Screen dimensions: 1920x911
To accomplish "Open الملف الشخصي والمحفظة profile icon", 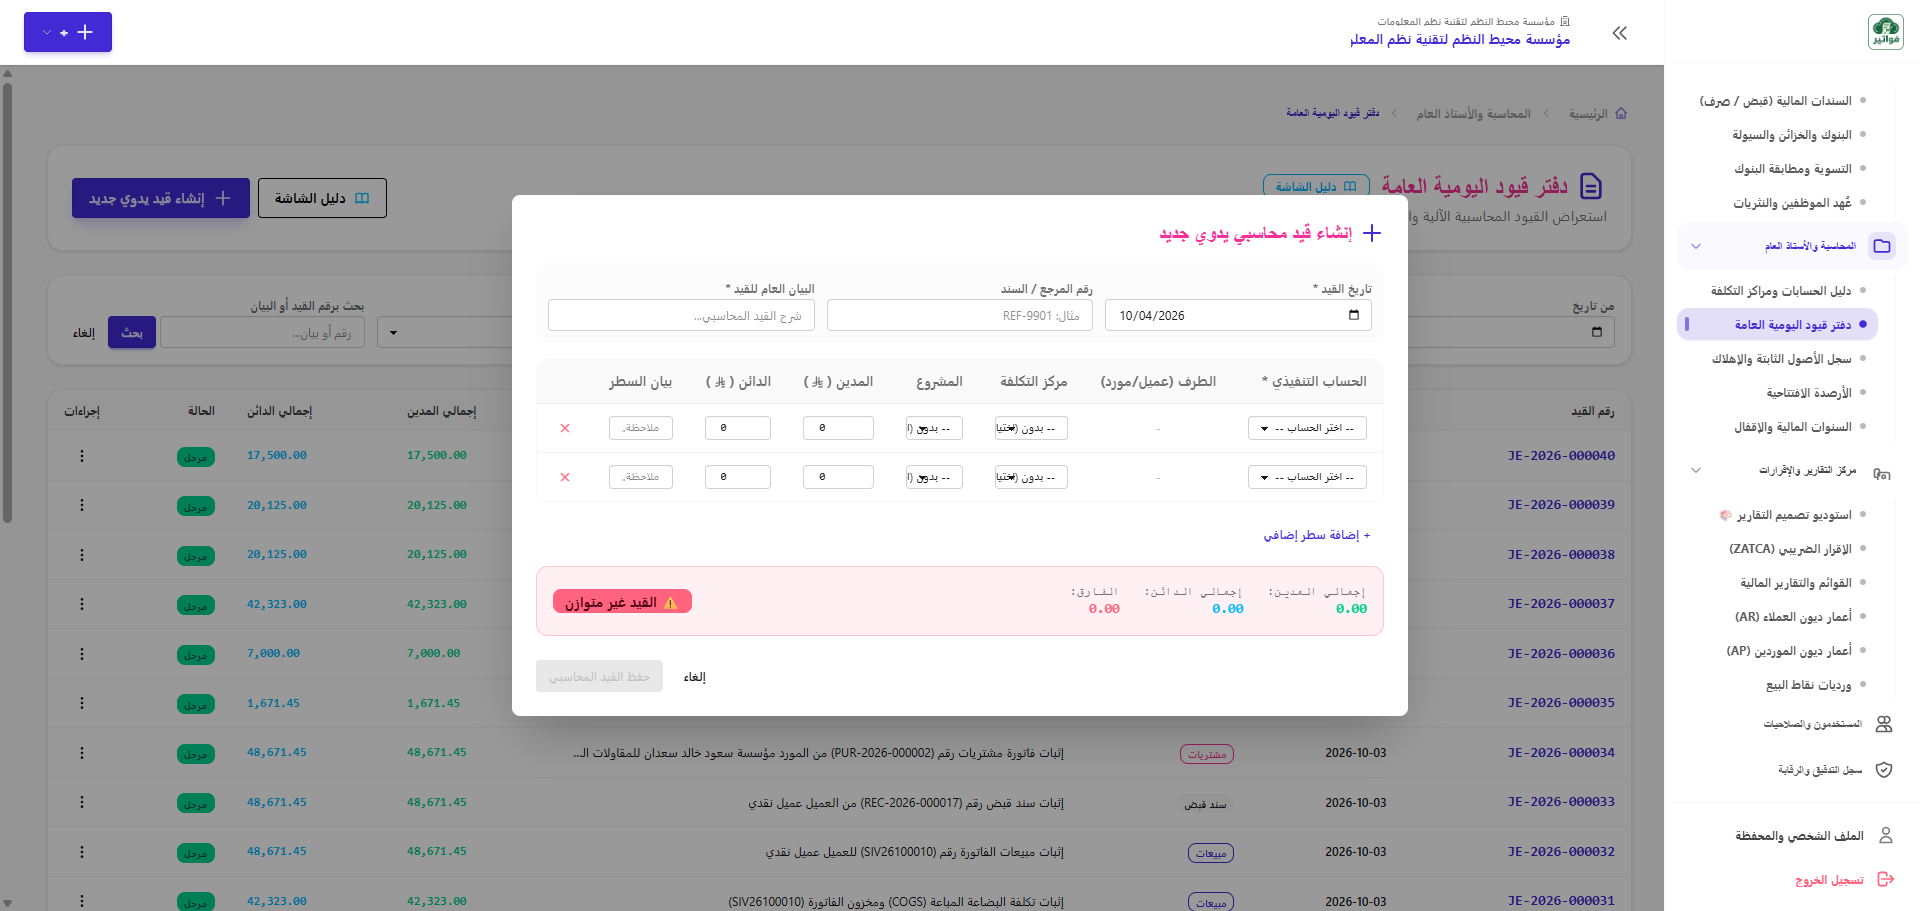I will click(1886, 835).
